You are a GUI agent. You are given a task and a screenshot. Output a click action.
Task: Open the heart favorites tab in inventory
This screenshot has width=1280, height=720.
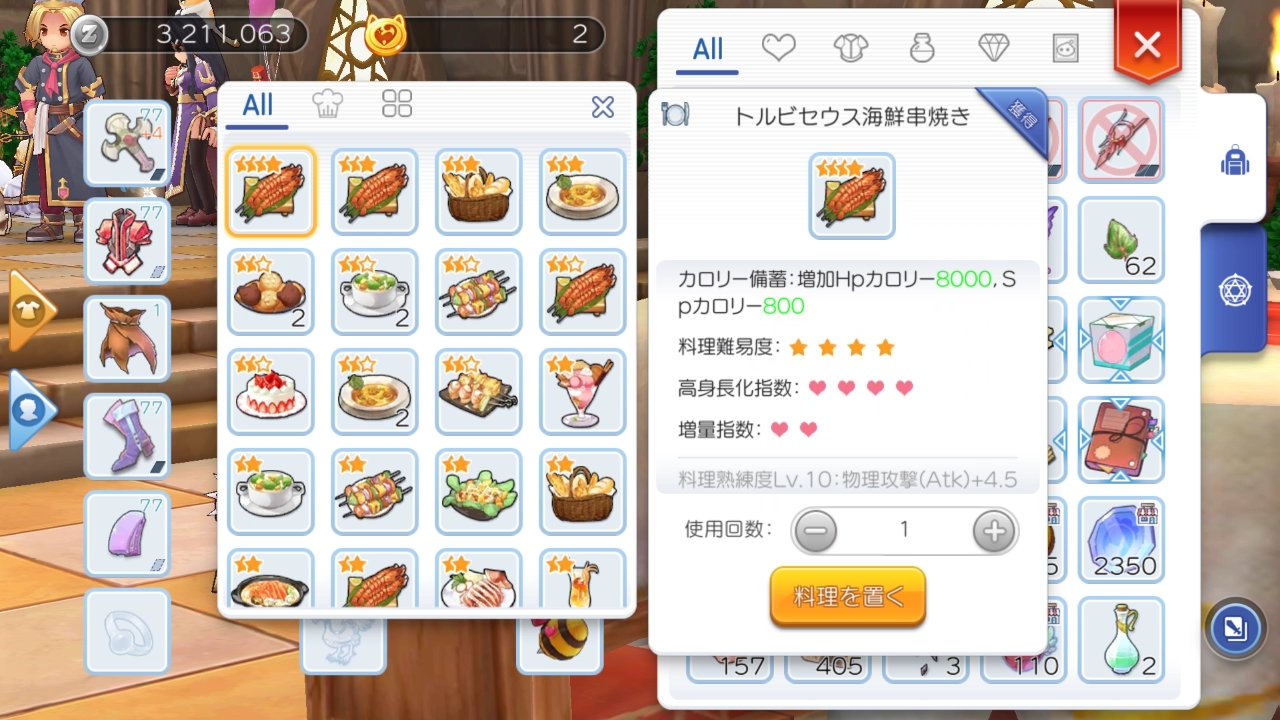pyautogui.click(x=779, y=47)
